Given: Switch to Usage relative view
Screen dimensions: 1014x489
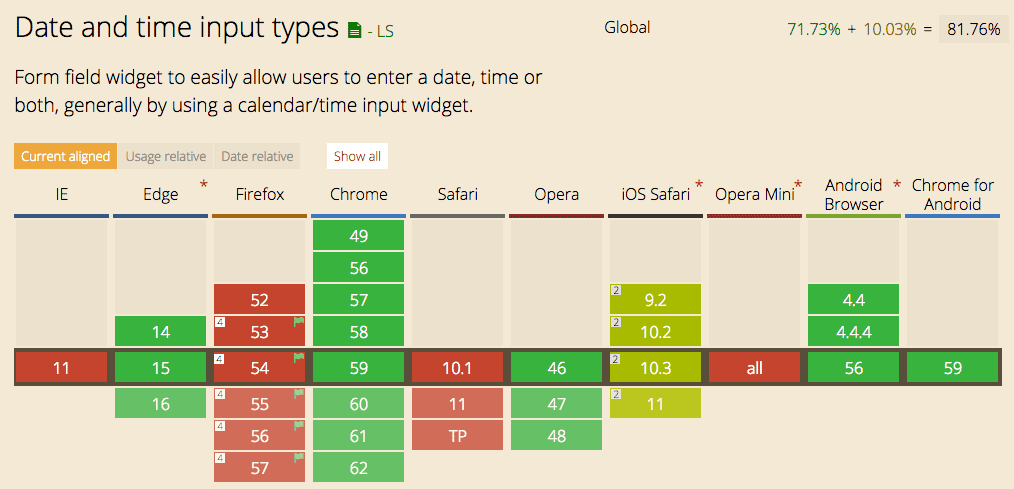Looking at the screenshot, I should point(165,156).
